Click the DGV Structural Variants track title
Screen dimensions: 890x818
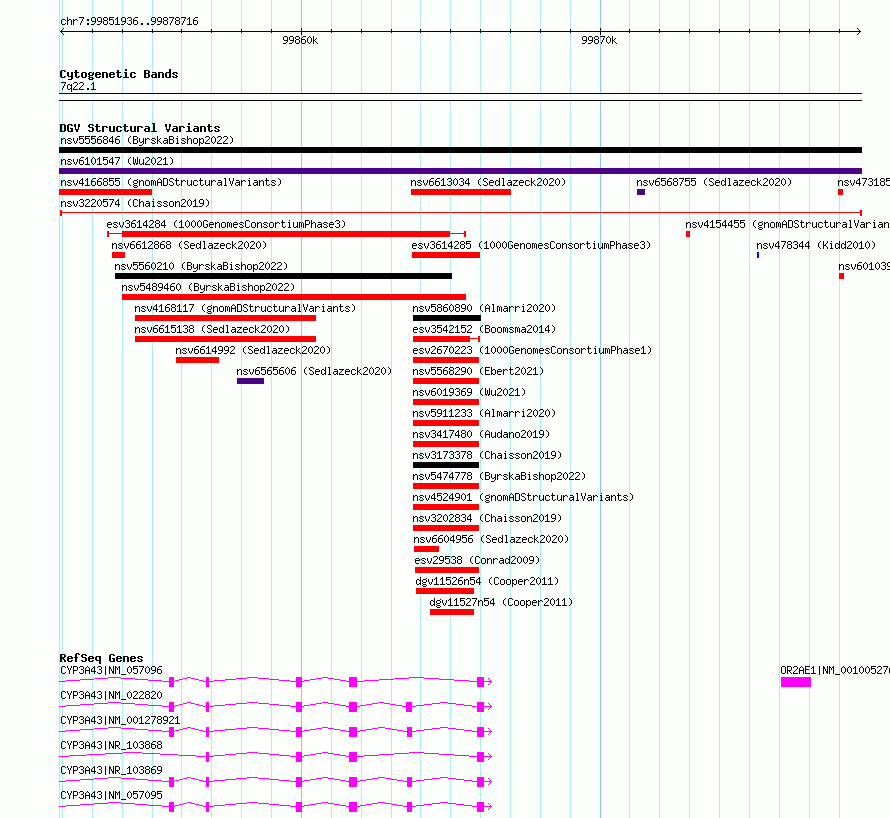[140, 128]
